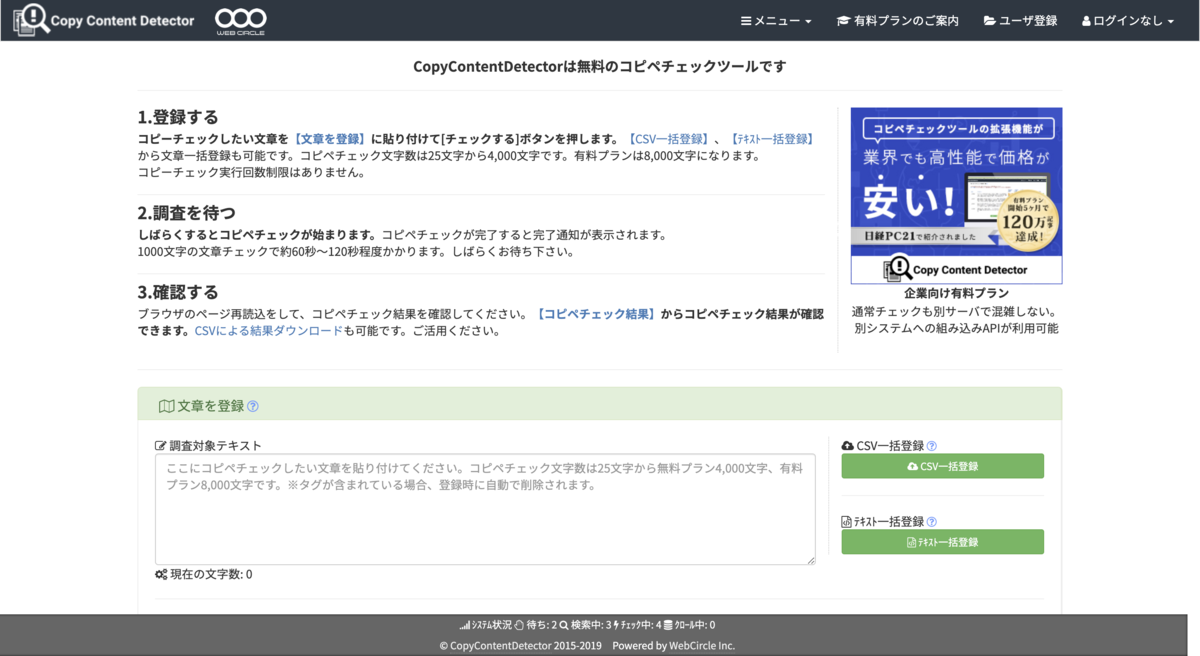This screenshot has height=656, width=1200.
Task: Click the システム状況 signal bars icon
Action: pos(465,624)
